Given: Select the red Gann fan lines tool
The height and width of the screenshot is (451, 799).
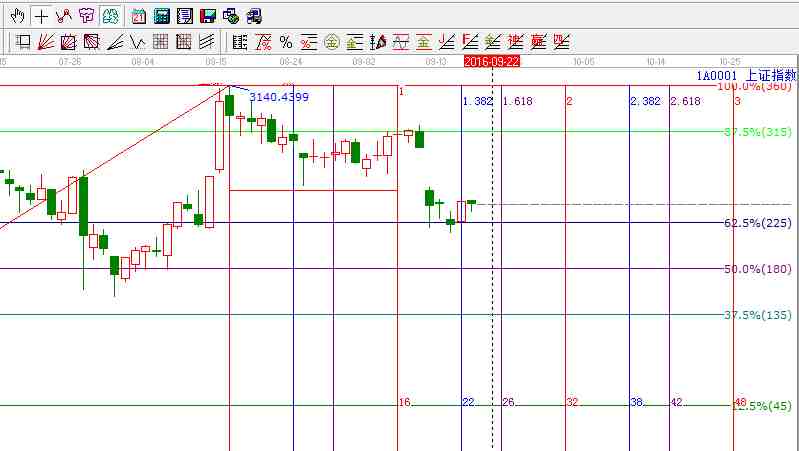Looking at the screenshot, I should tap(45, 42).
